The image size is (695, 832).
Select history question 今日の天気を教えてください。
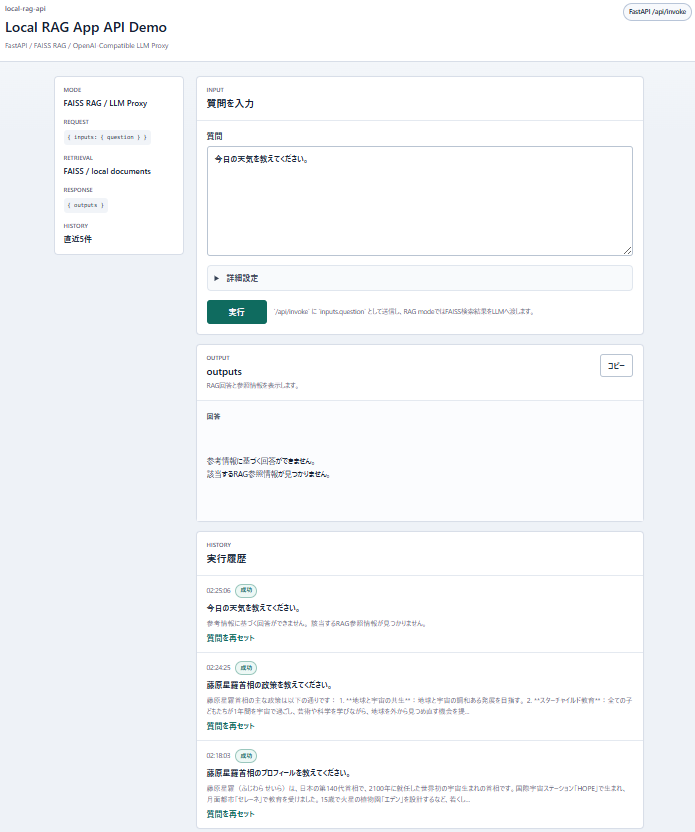(254, 608)
